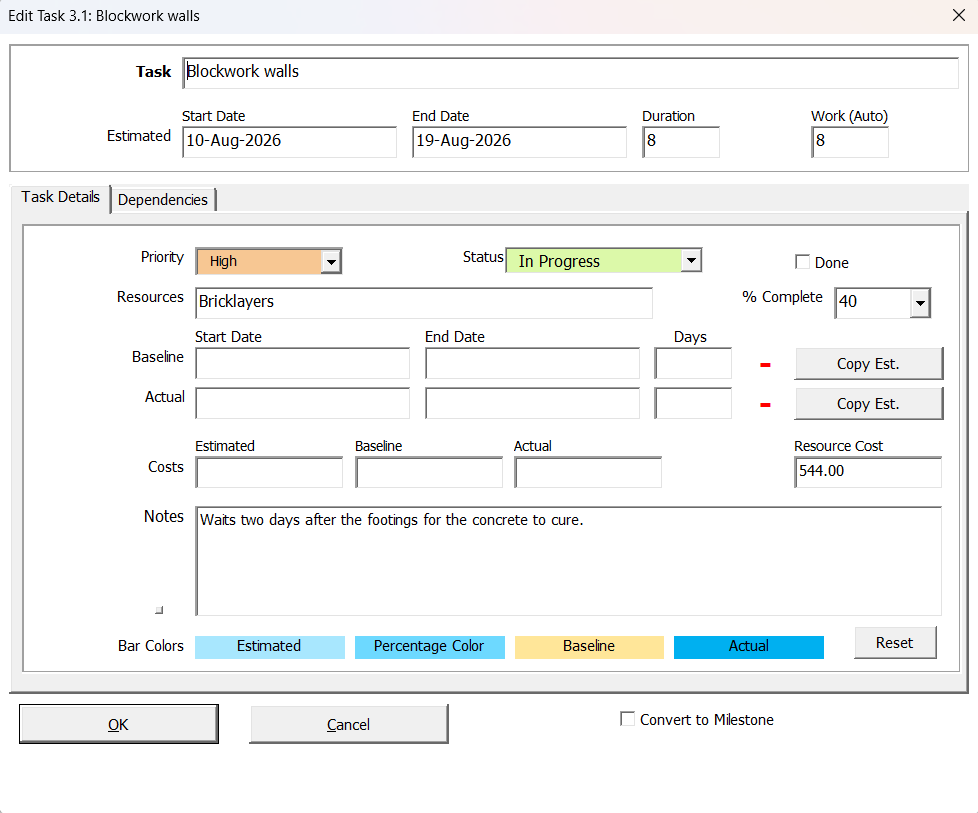Screen dimensions: 978x813
Task: Click the Actual Days field
Action: coord(693,403)
